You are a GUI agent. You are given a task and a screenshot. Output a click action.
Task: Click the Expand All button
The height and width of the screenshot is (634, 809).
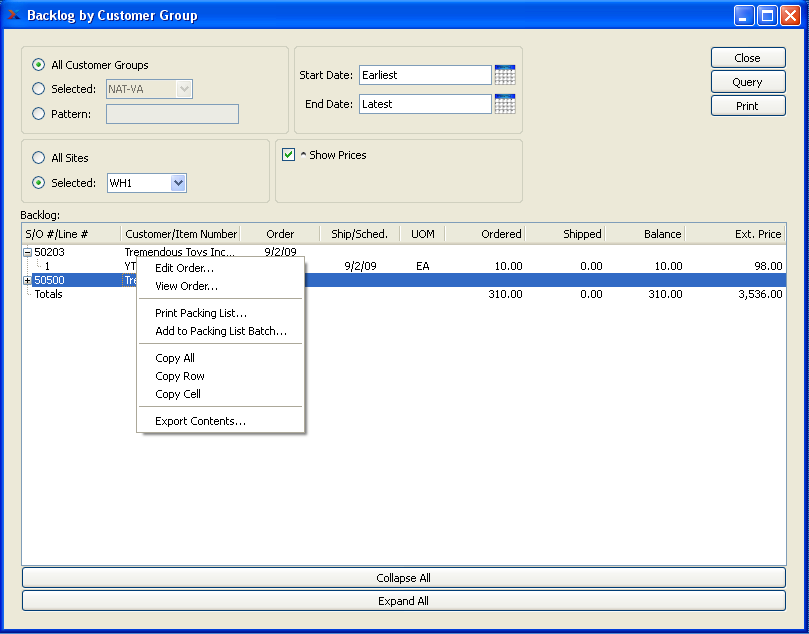(x=403, y=601)
